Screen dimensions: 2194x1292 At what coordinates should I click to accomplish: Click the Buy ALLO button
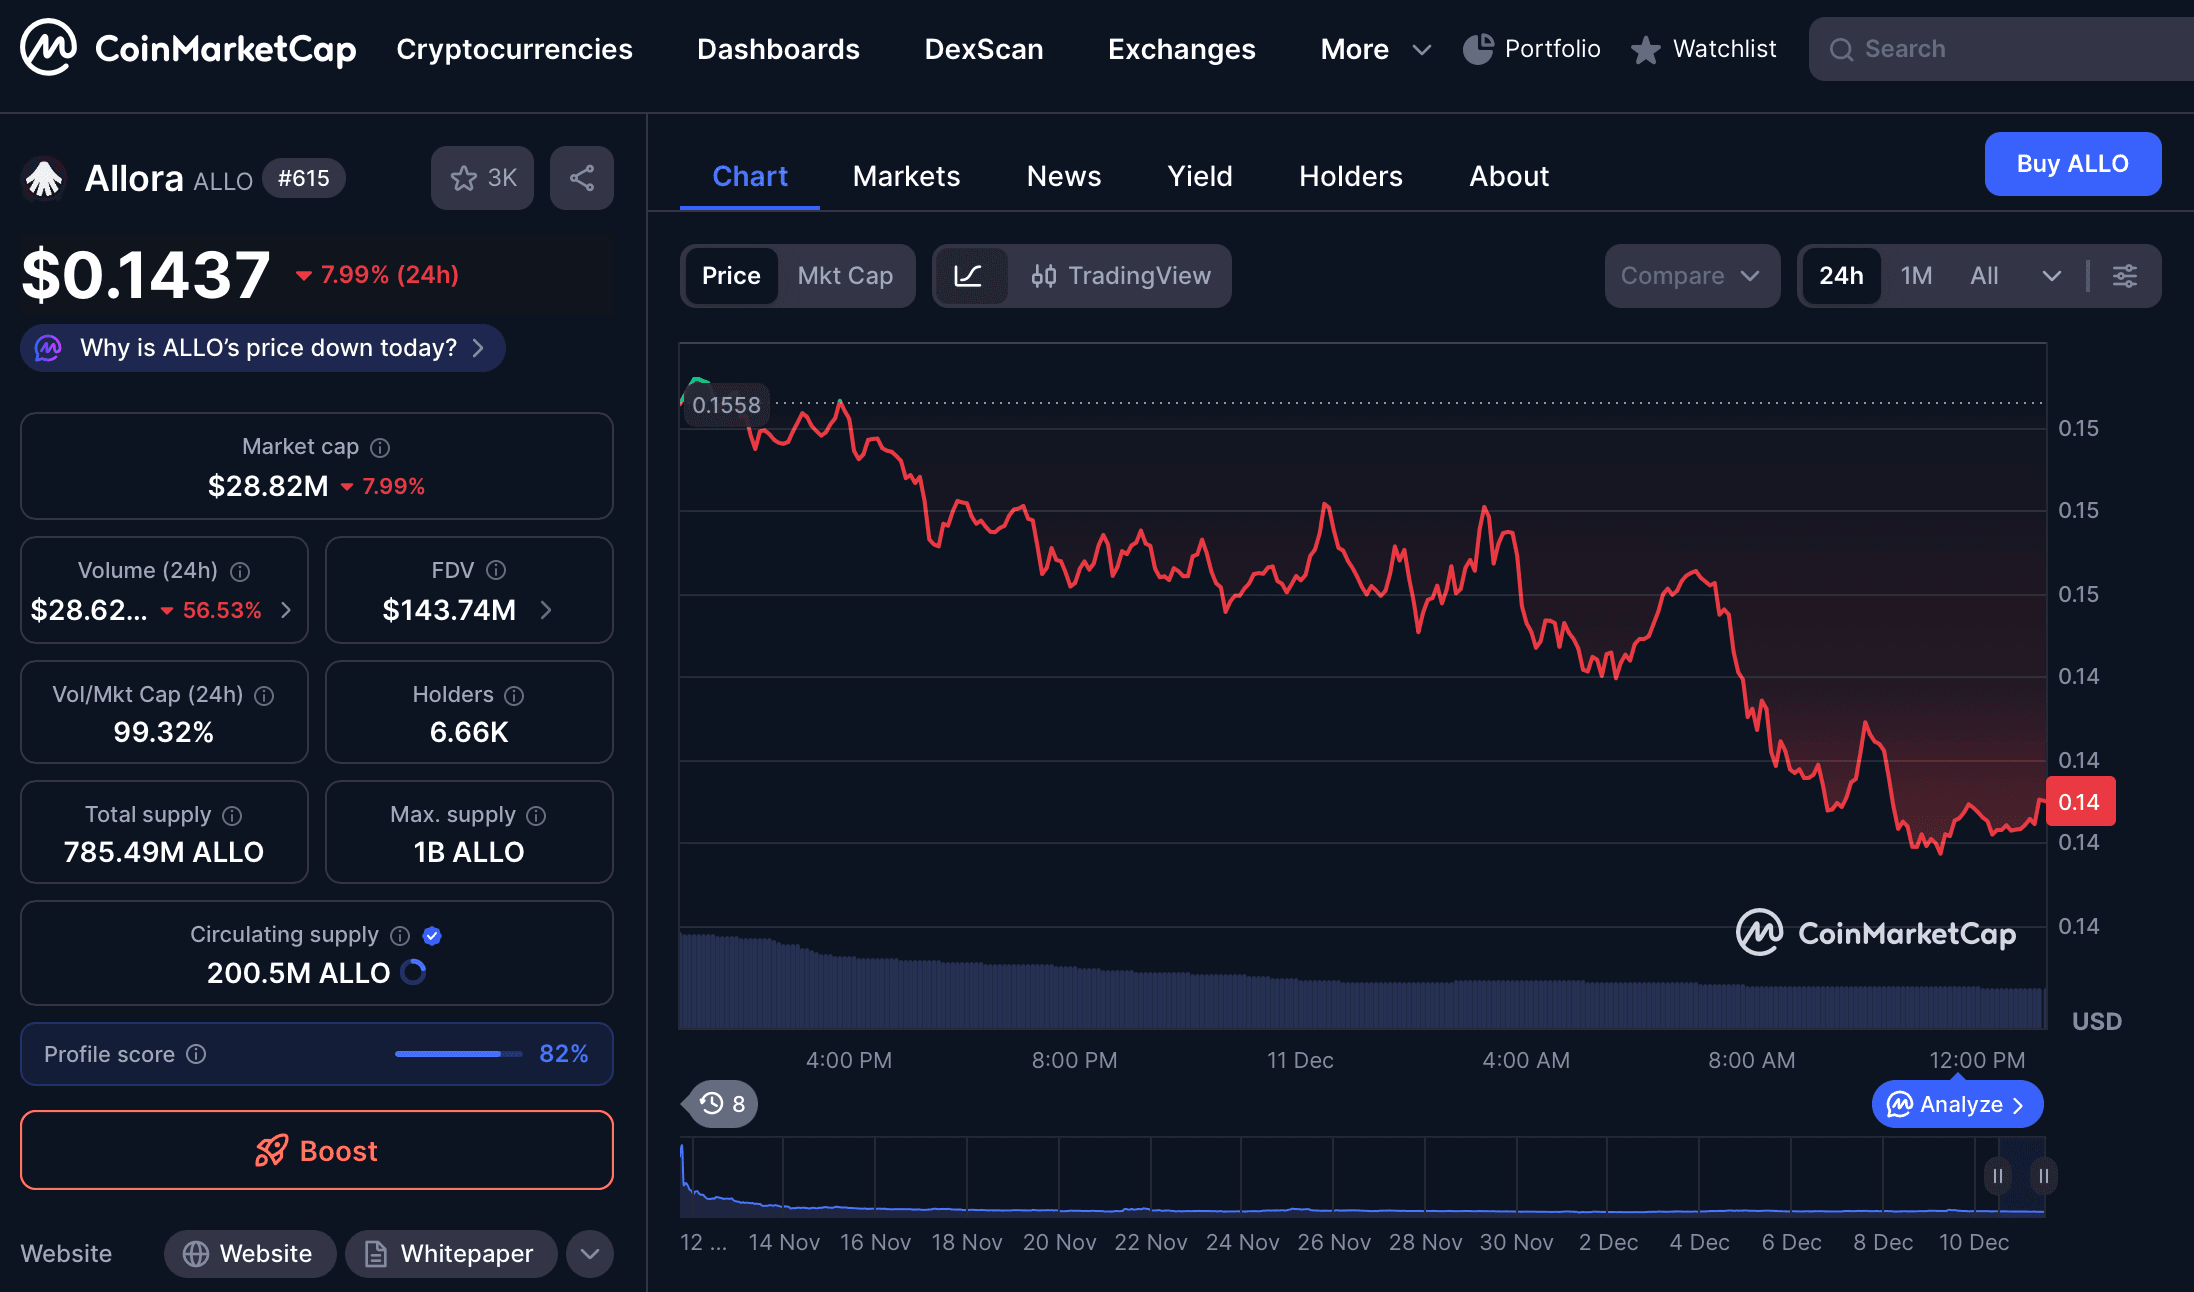tap(2072, 163)
